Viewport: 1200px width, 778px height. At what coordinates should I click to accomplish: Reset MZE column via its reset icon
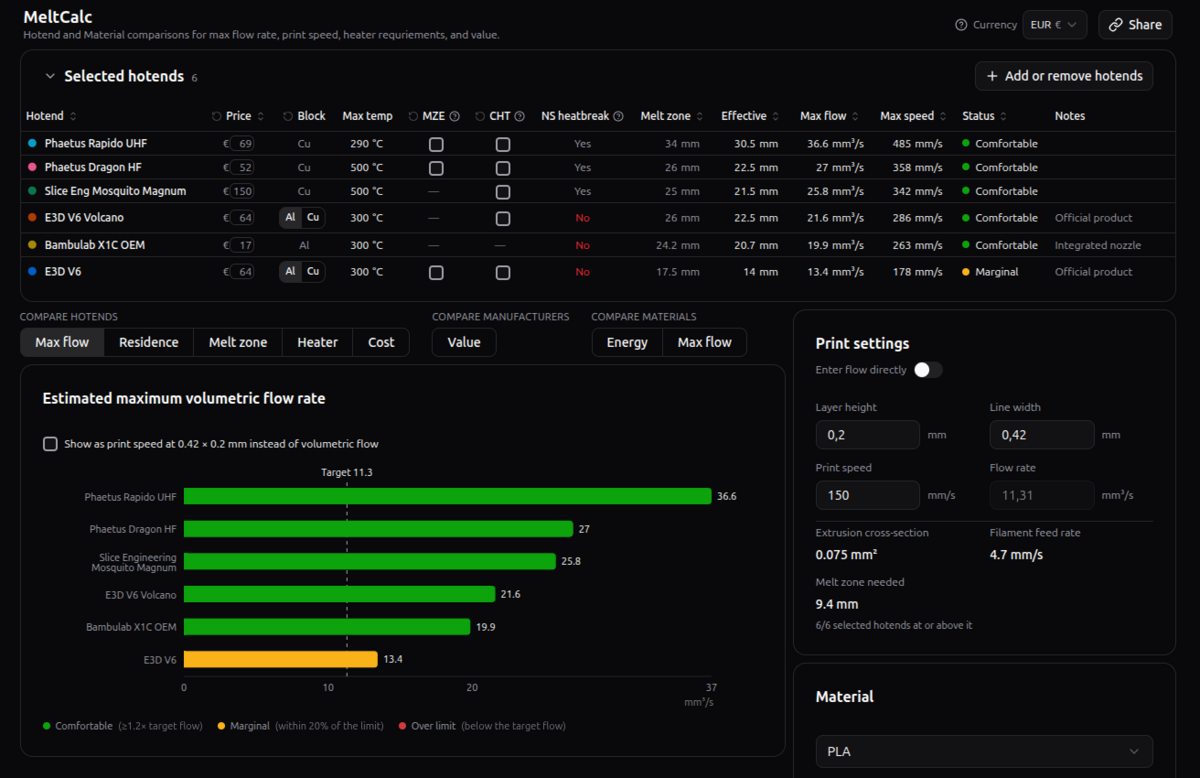[x=413, y=117]
